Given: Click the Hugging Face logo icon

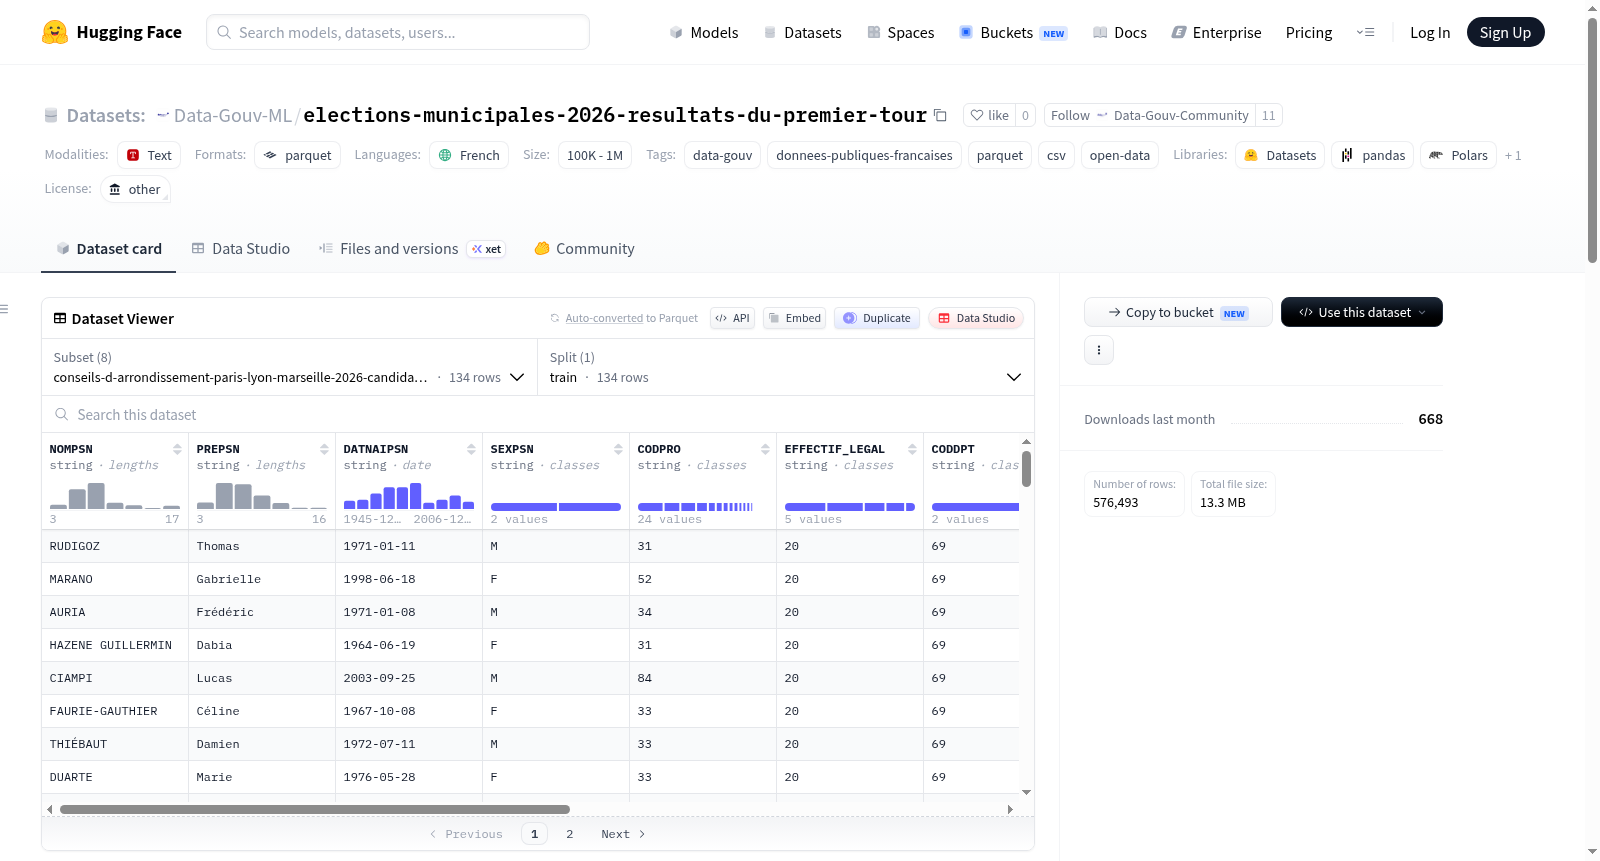Looking at the screenshot, I should (x=55, y=32).
